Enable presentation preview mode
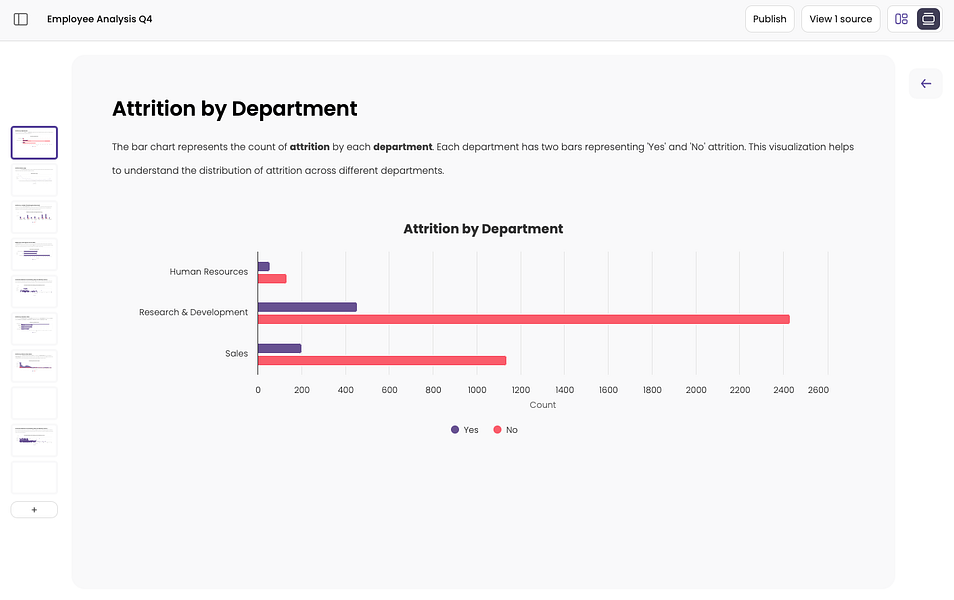954x600 pixels. [928, 19]
